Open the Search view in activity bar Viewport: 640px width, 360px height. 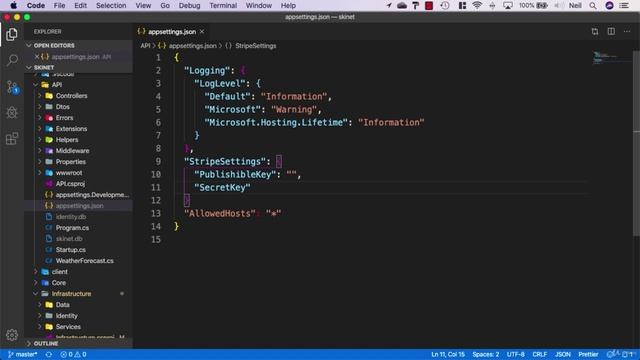click(x=12, y=60)
